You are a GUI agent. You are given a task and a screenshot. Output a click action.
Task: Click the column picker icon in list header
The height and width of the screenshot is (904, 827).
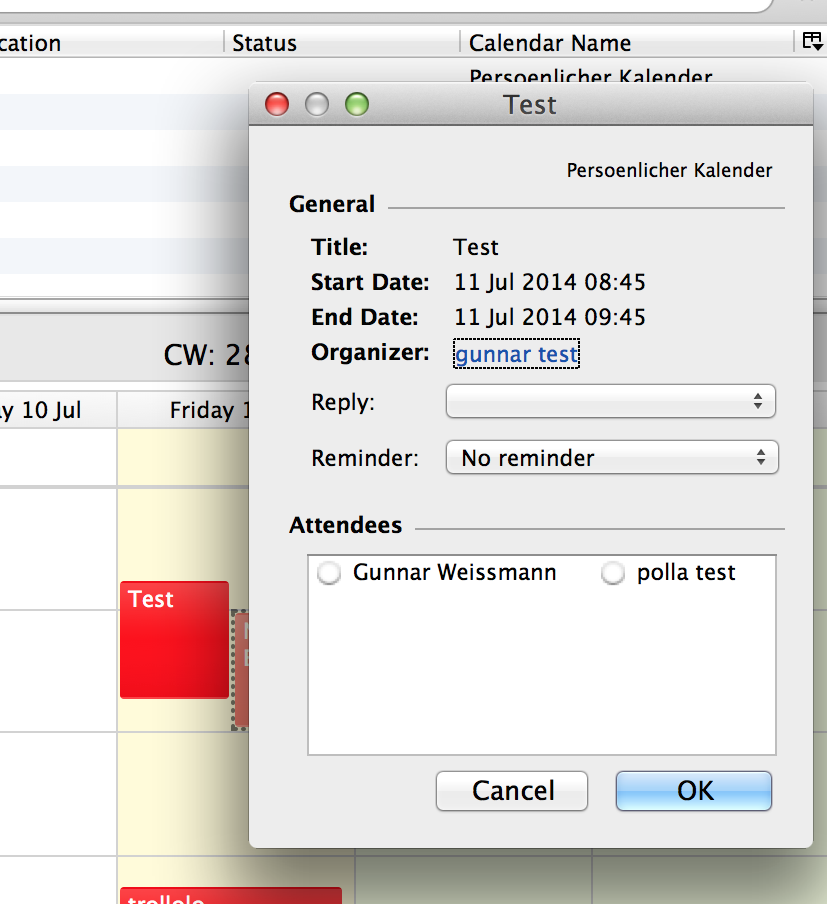tap(808, 42)
